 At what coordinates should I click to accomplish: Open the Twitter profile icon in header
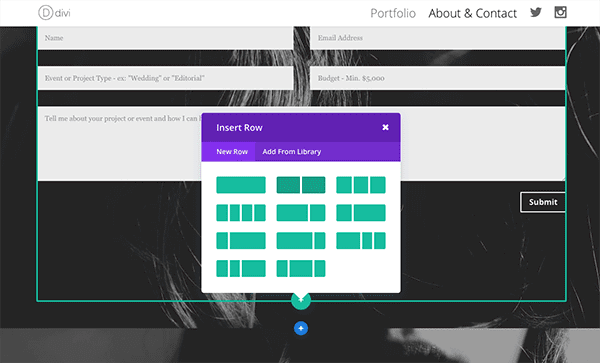pos(536,12)
